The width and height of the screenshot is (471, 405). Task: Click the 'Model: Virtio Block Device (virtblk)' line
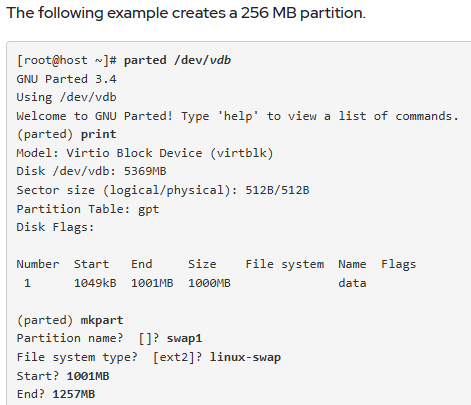pos(145,153)
